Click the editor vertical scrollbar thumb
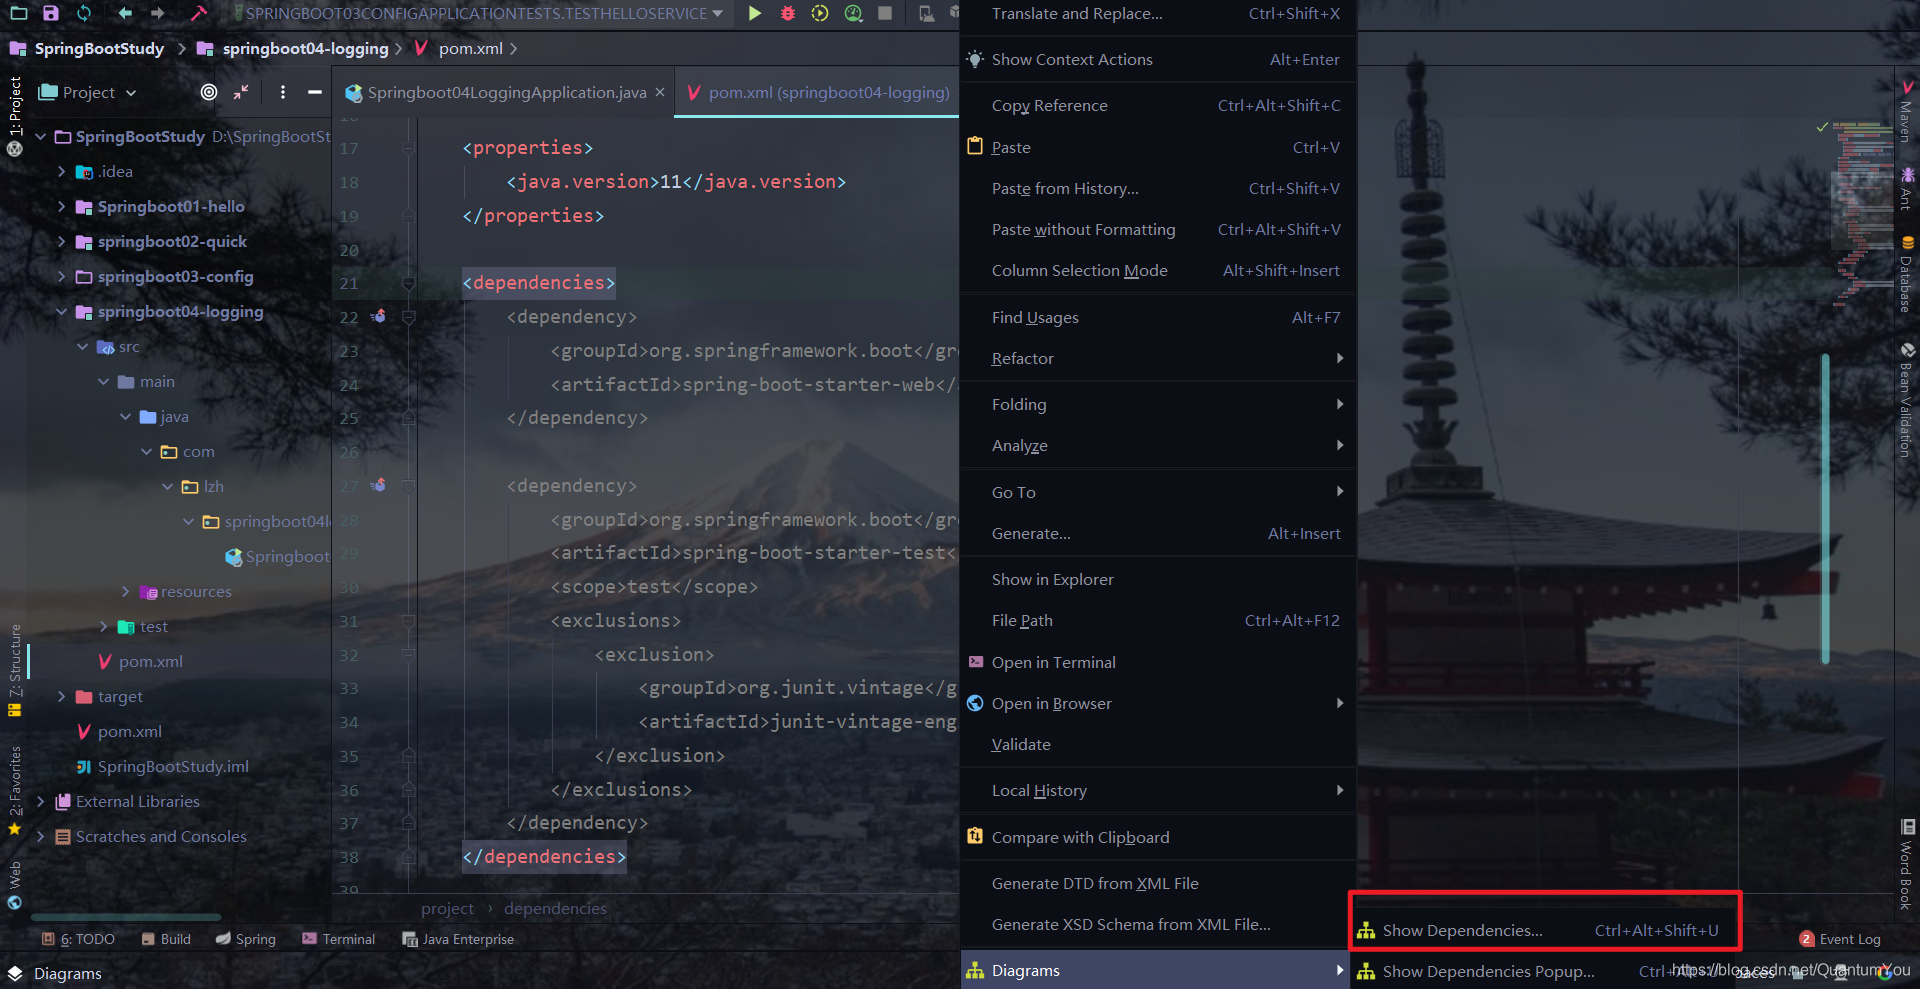This screenshot has height=989, width=1920. tap(1825, 508)
